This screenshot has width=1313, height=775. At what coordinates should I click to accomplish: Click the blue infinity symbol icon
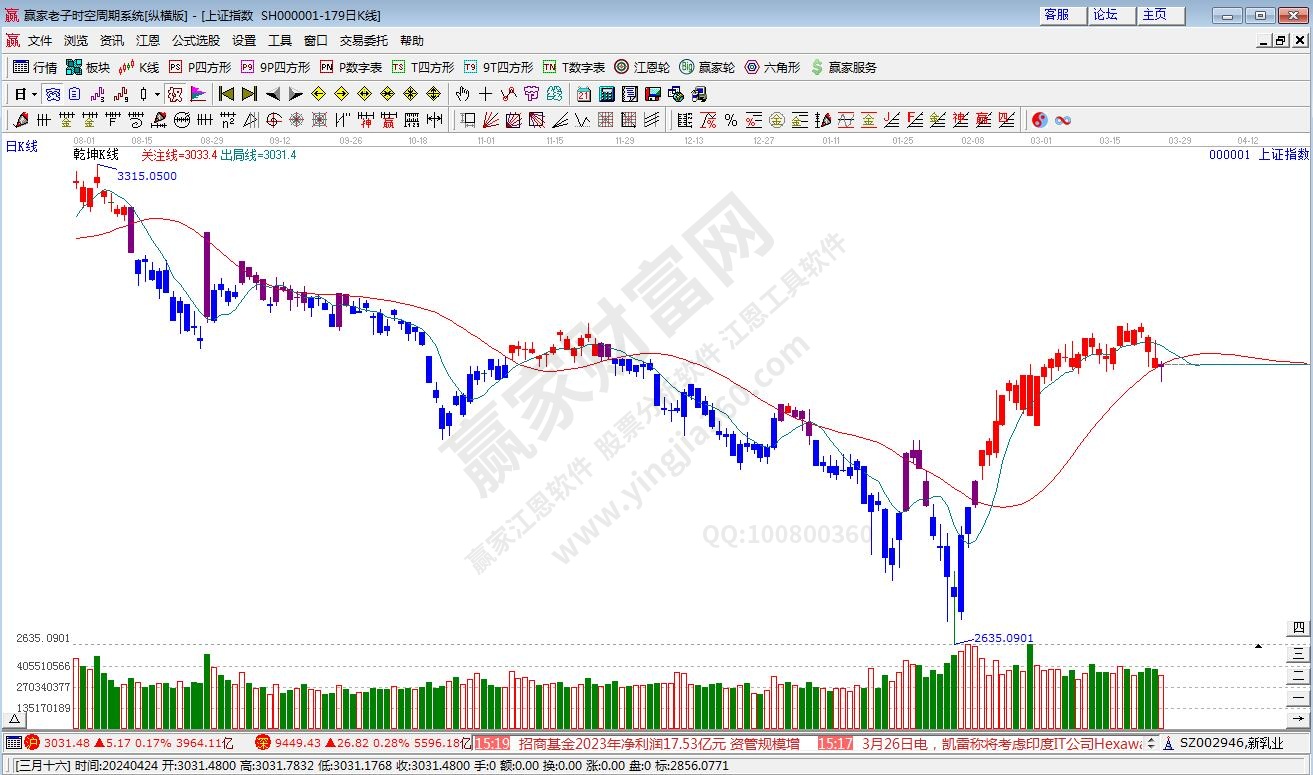[x=1063, y=120]
